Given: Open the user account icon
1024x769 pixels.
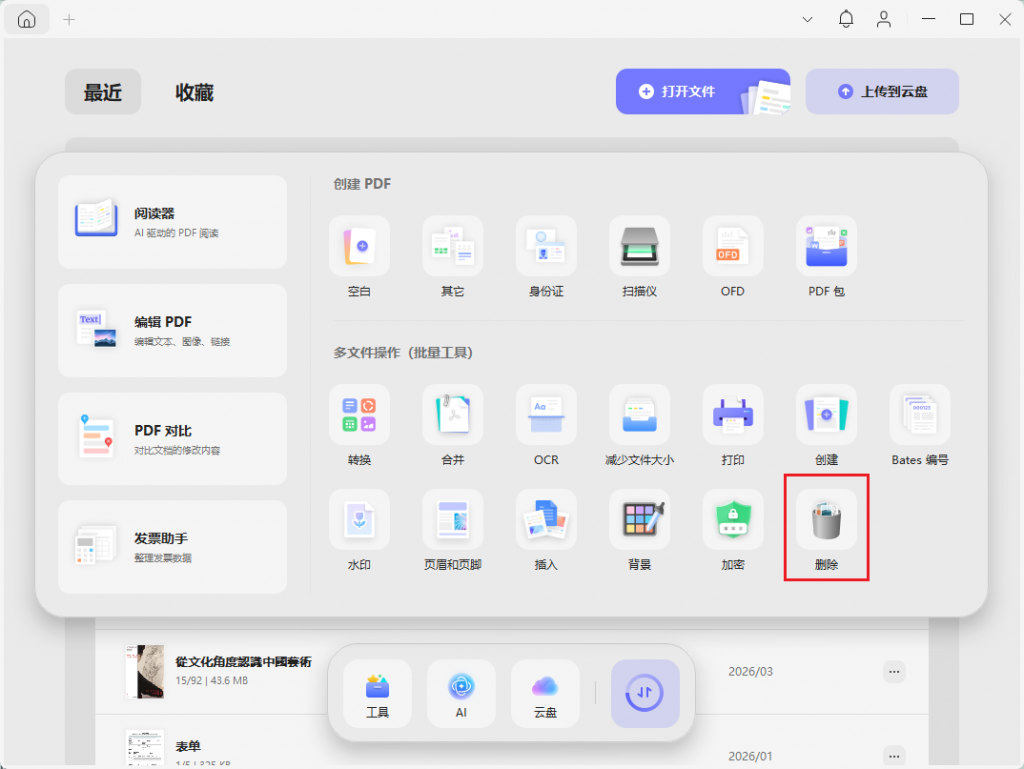Looking at the screenshot, I should tap(884, 20).
